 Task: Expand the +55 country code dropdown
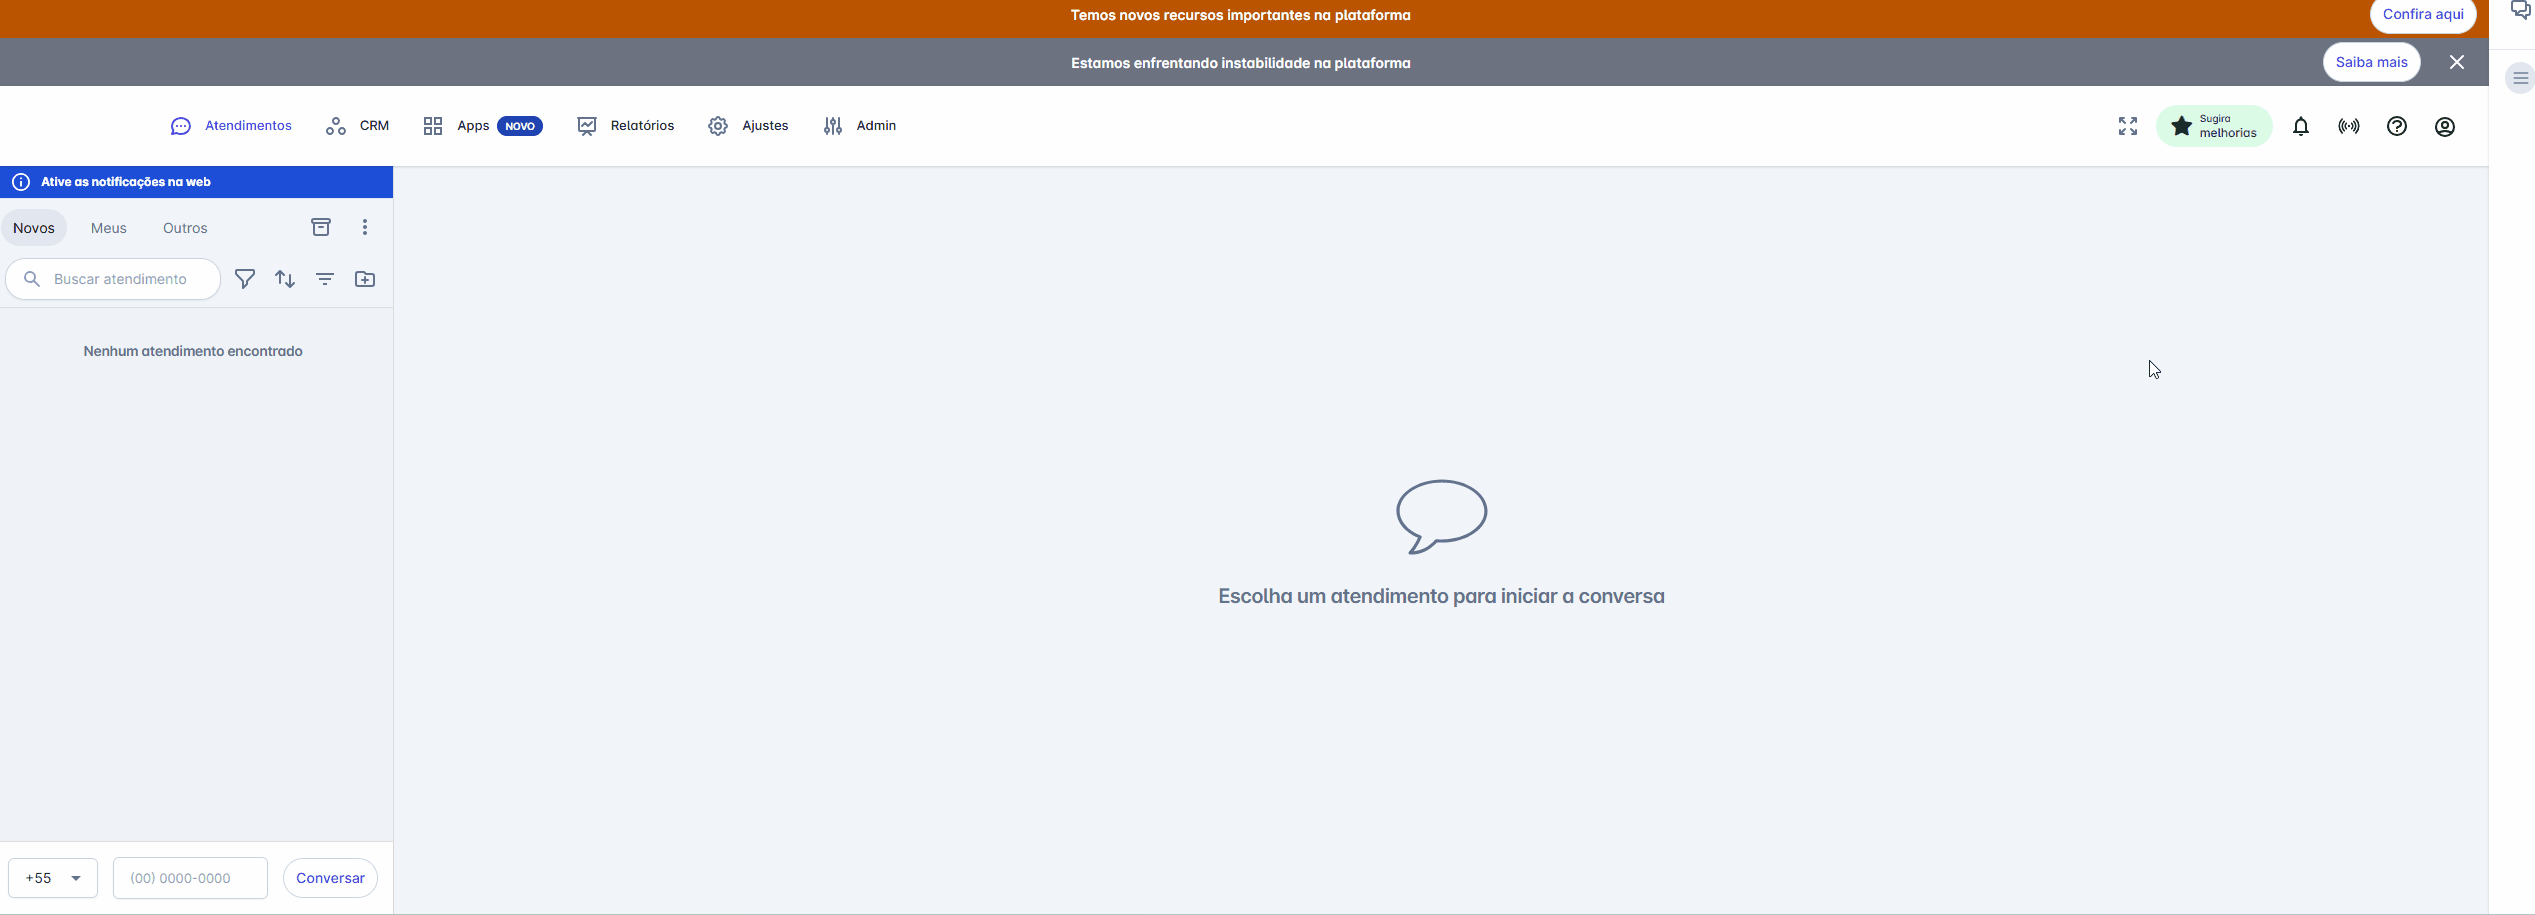[x=53, y=878]
